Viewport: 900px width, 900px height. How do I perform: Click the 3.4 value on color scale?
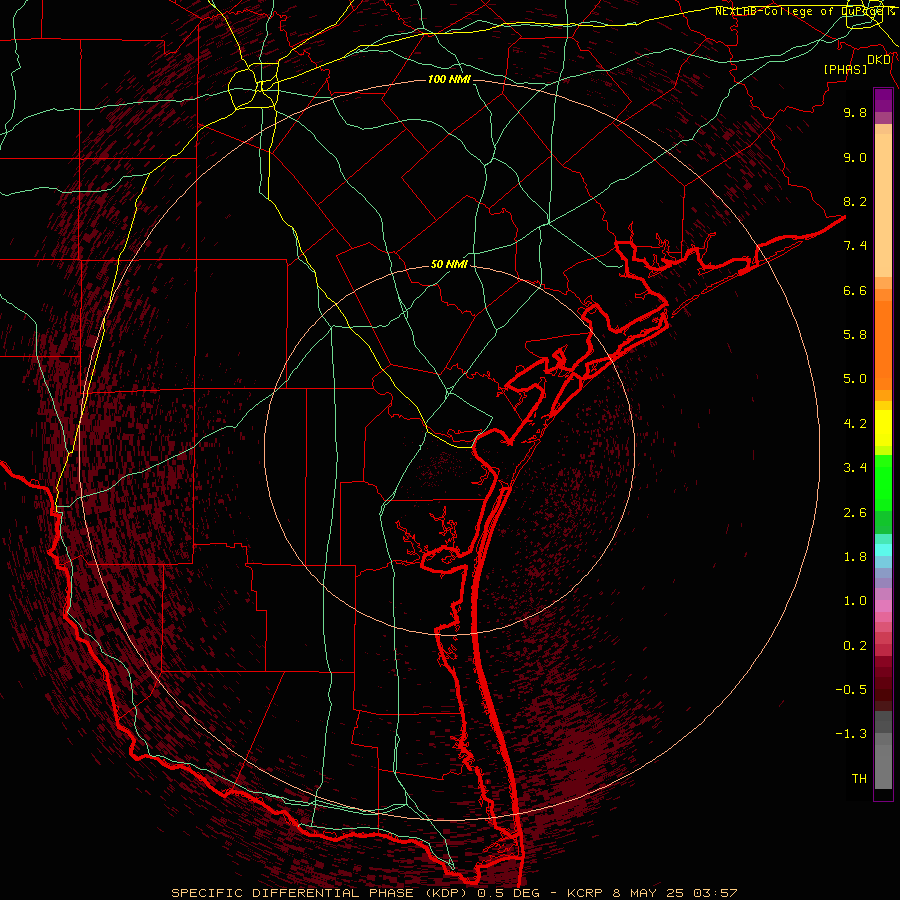coord(855,468)
